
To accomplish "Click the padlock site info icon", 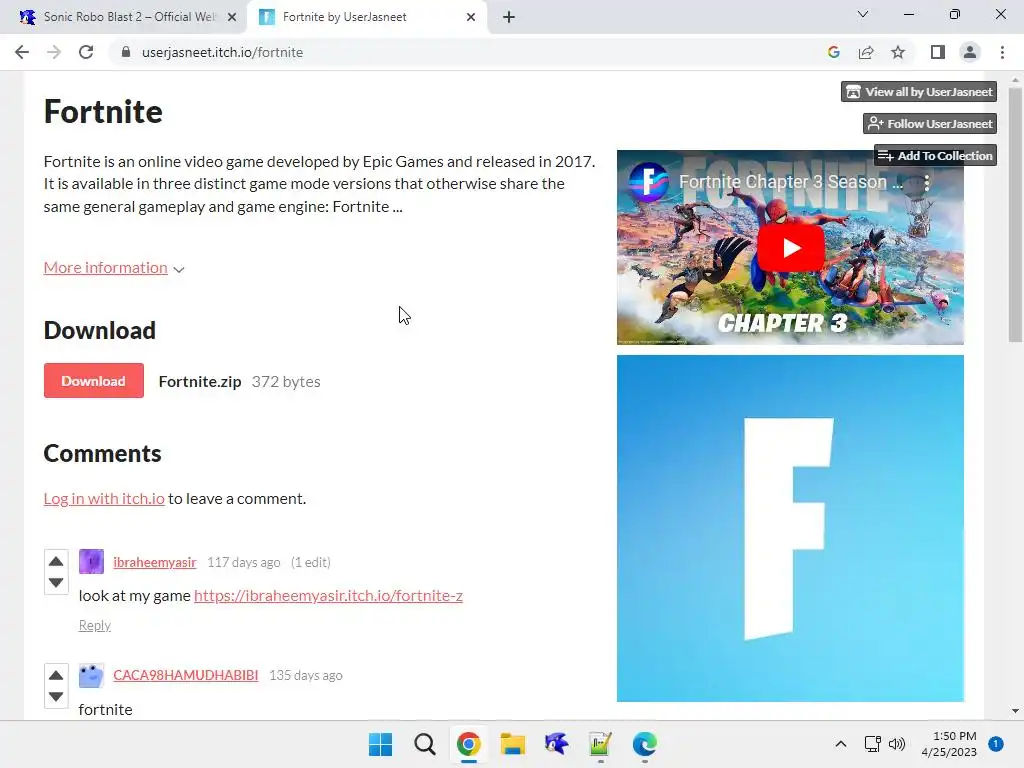I will click(126, 52).
